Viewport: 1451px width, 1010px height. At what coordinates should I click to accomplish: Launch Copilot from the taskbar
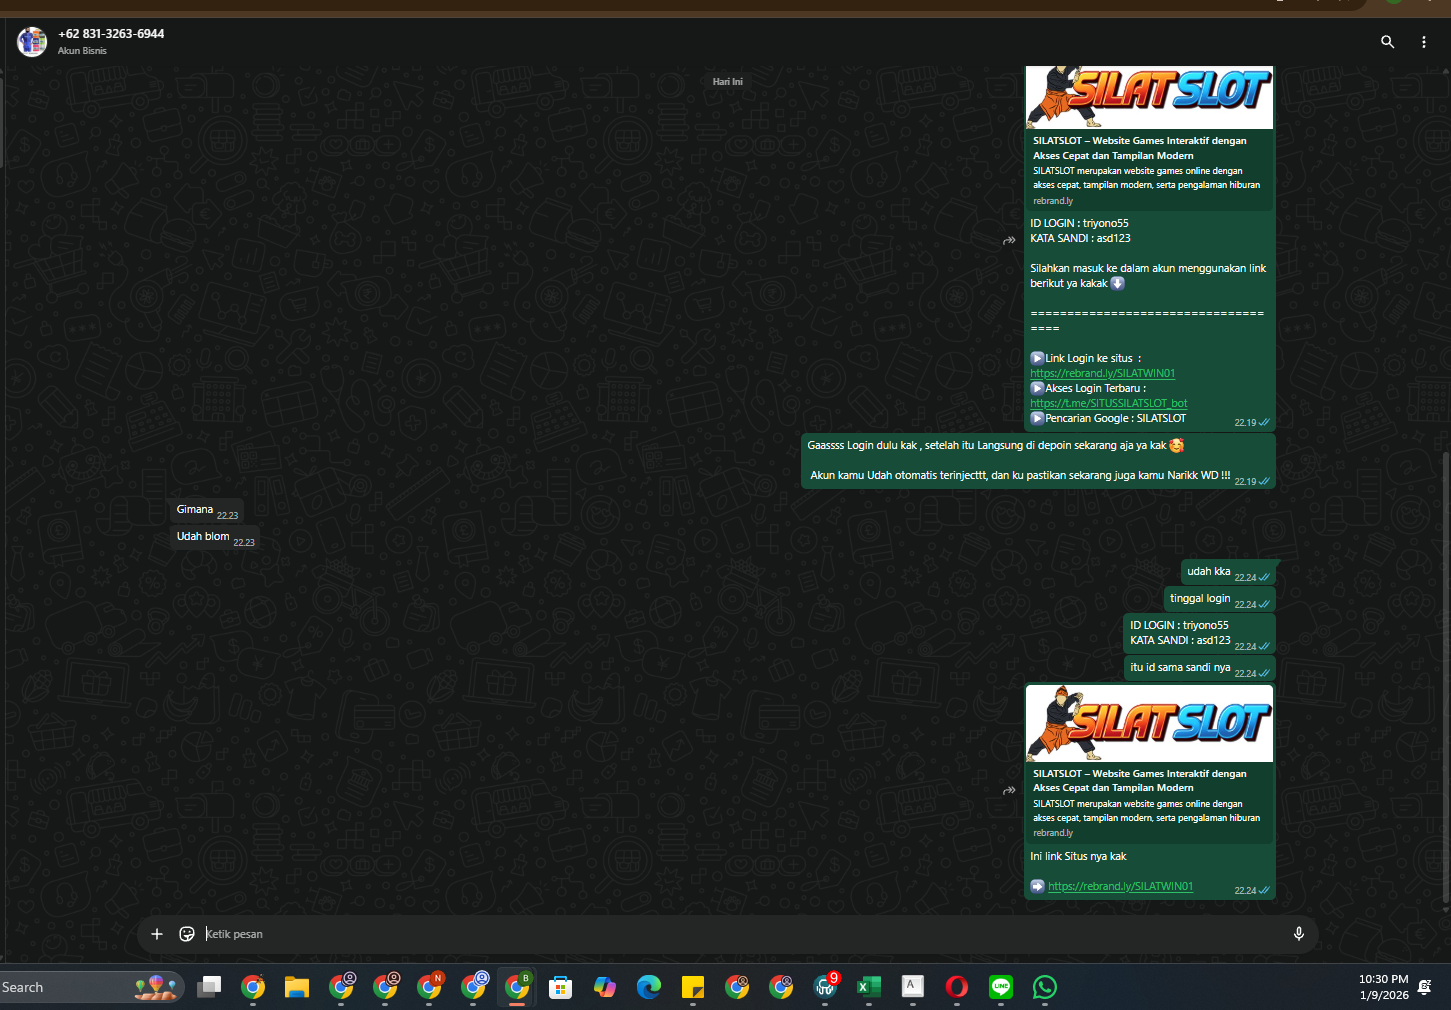click(605, 987)
